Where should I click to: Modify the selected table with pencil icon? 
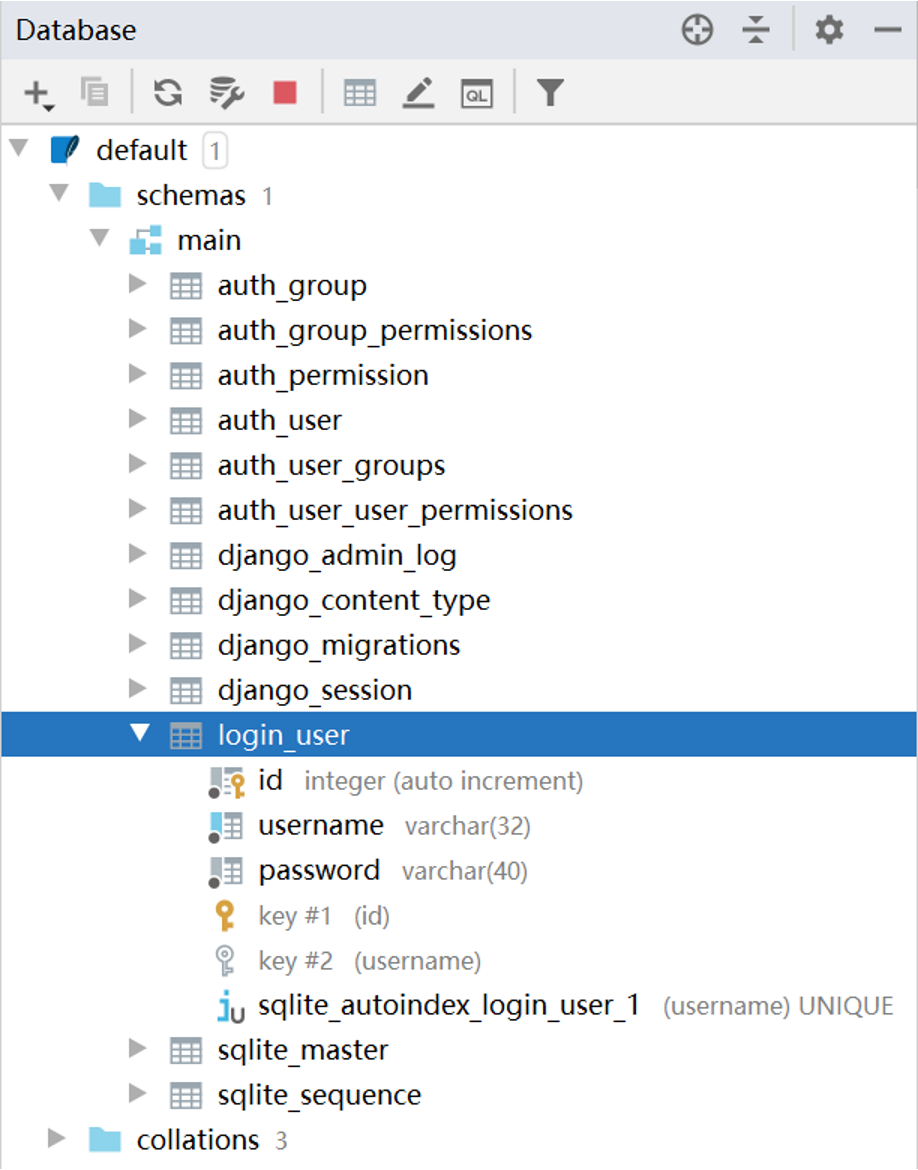(418, 92)
